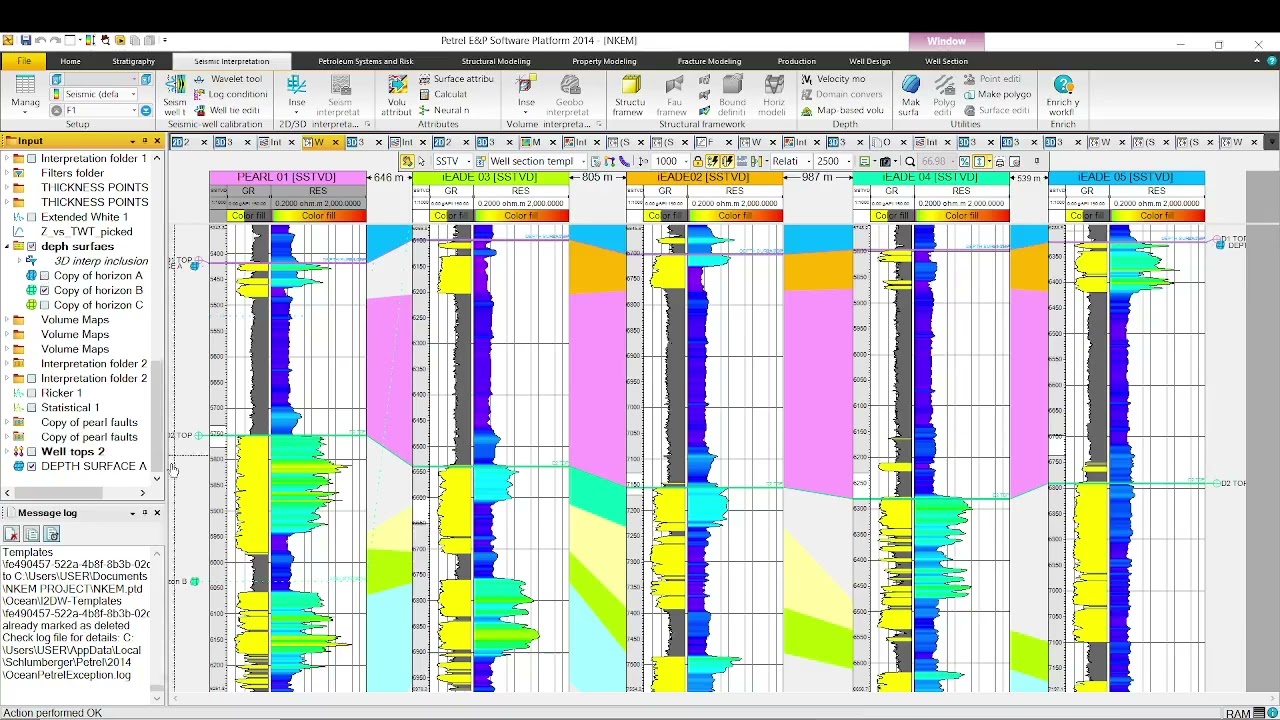Uncheck Copy of horizon B checkbox
This screenshot has height=720, width=1280.
point(44,290)
